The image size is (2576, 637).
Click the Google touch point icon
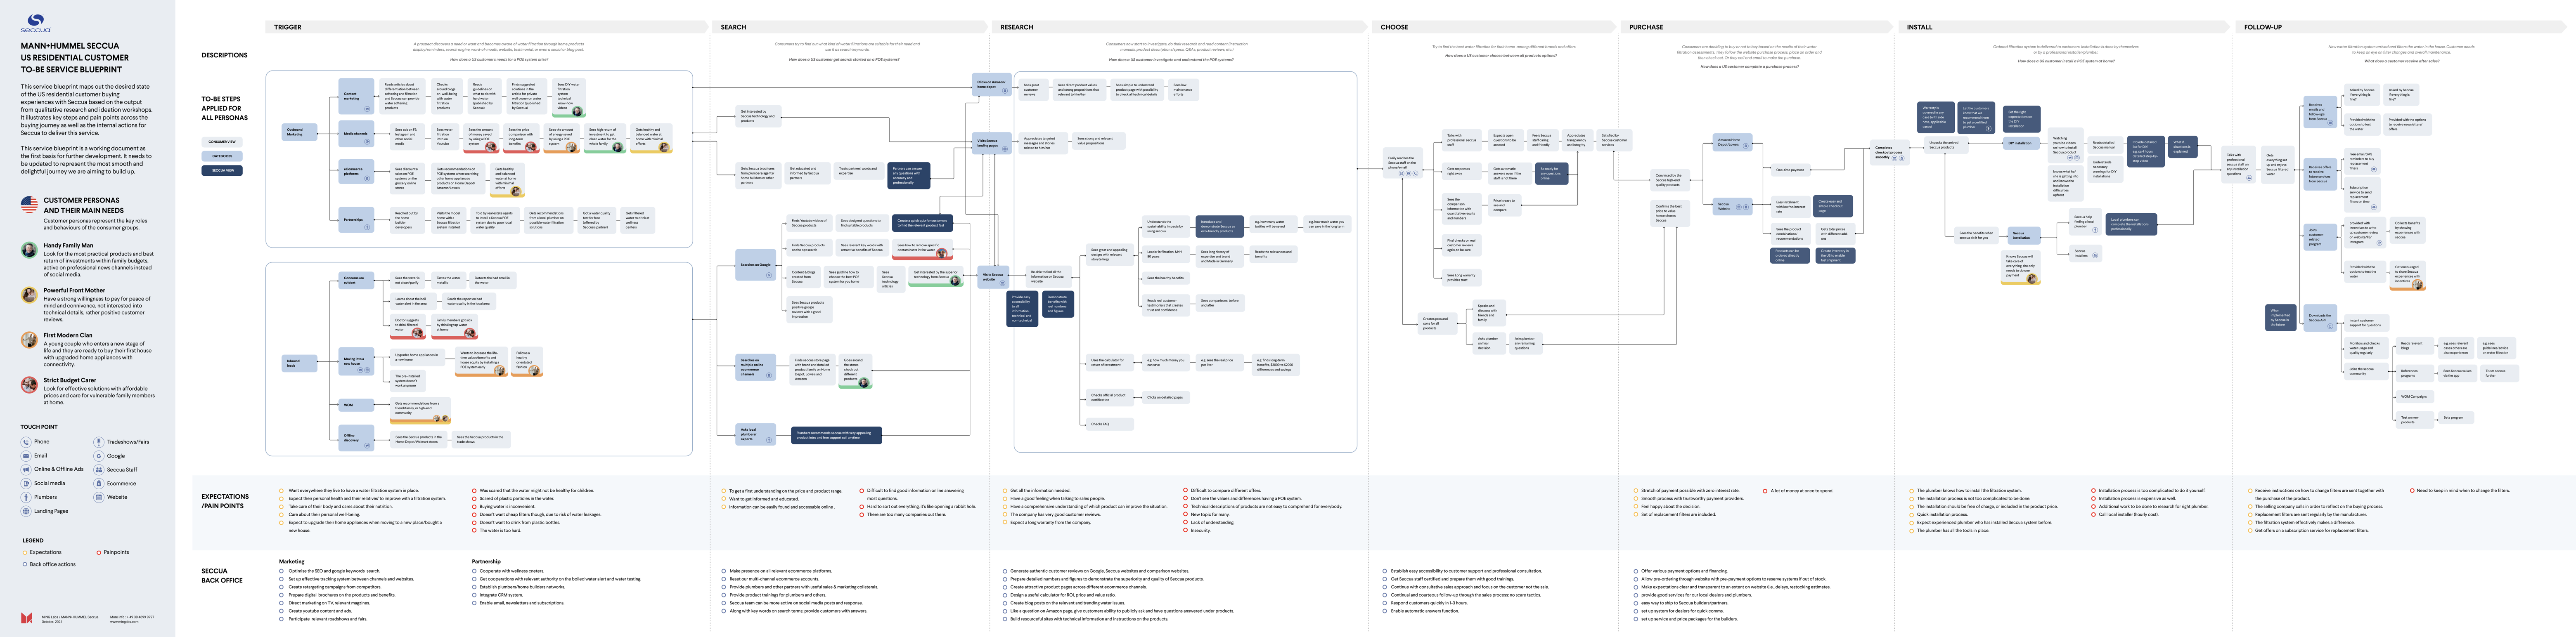point(99,455)
